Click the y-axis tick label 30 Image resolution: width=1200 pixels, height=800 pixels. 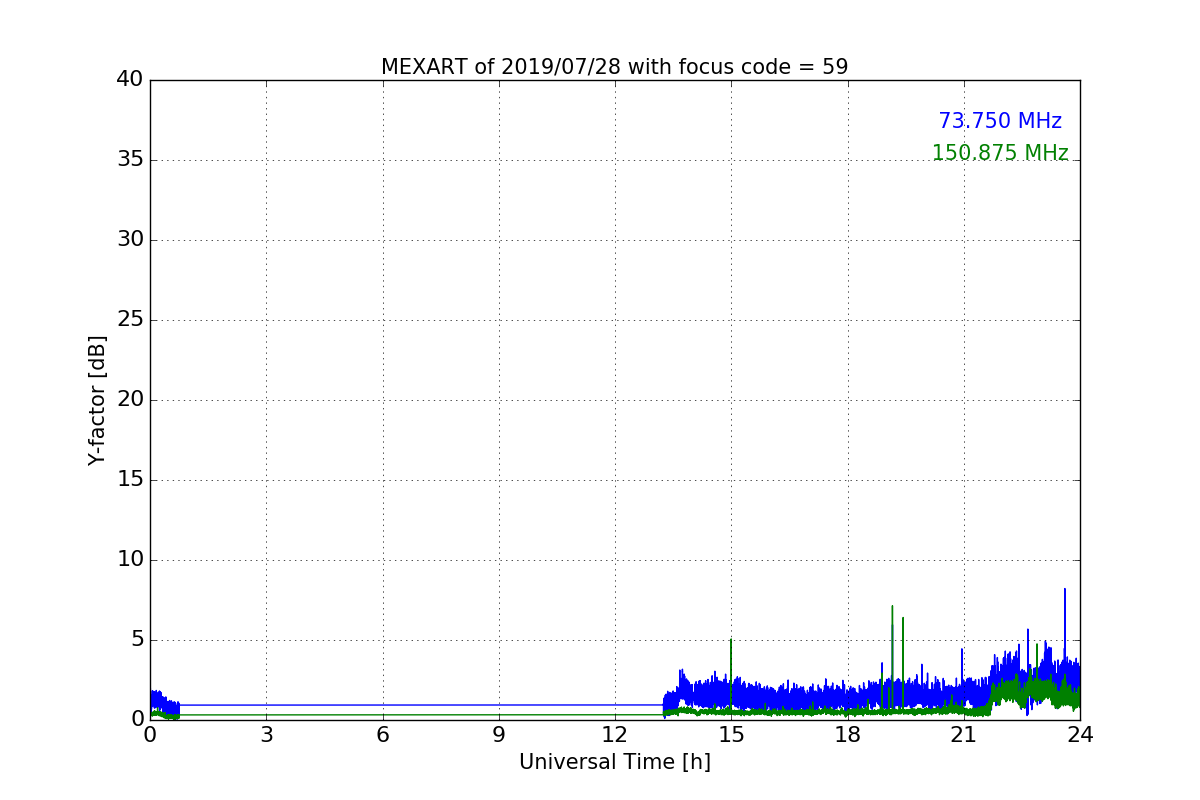coord(130,240)
